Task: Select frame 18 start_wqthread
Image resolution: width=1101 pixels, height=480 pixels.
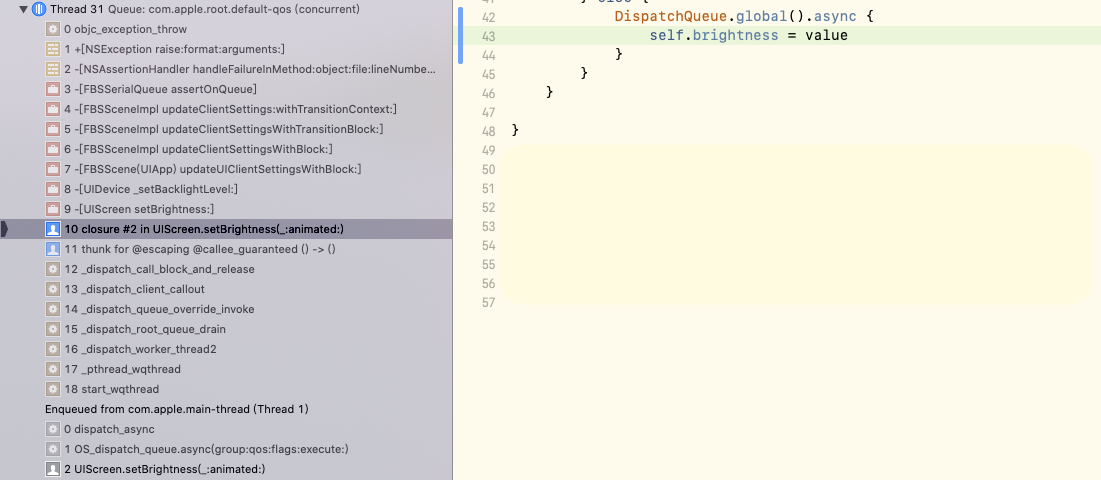Action: 226,389
